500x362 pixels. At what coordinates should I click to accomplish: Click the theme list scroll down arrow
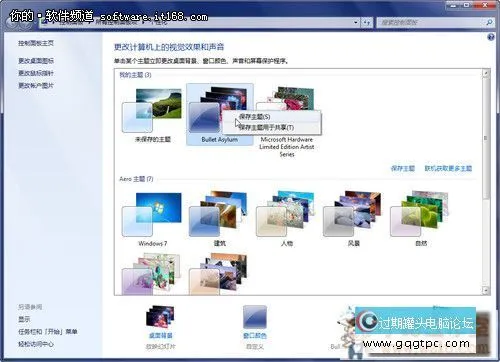[x=486, y=291]
